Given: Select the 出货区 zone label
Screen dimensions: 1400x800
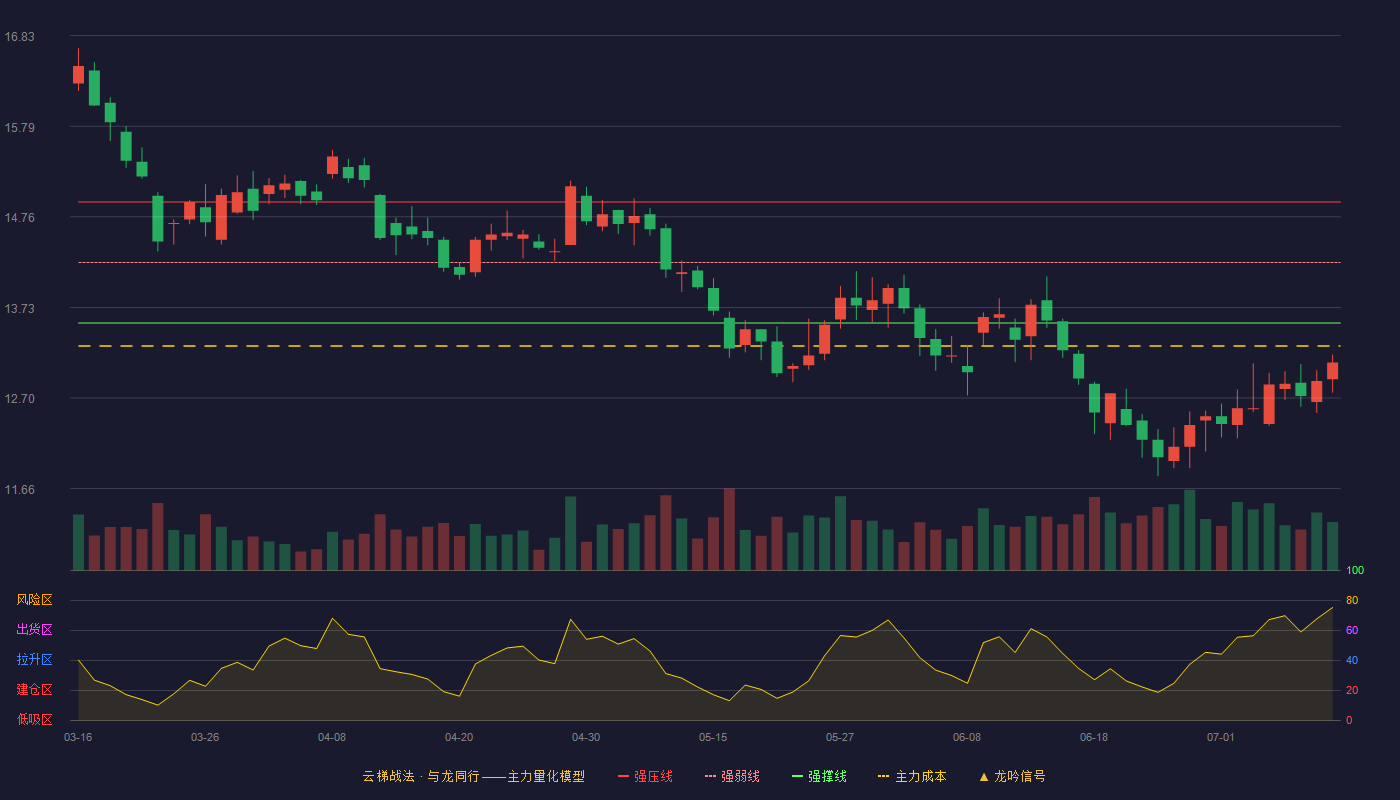Looking at the screenshot, I should [x=34, y=630].
